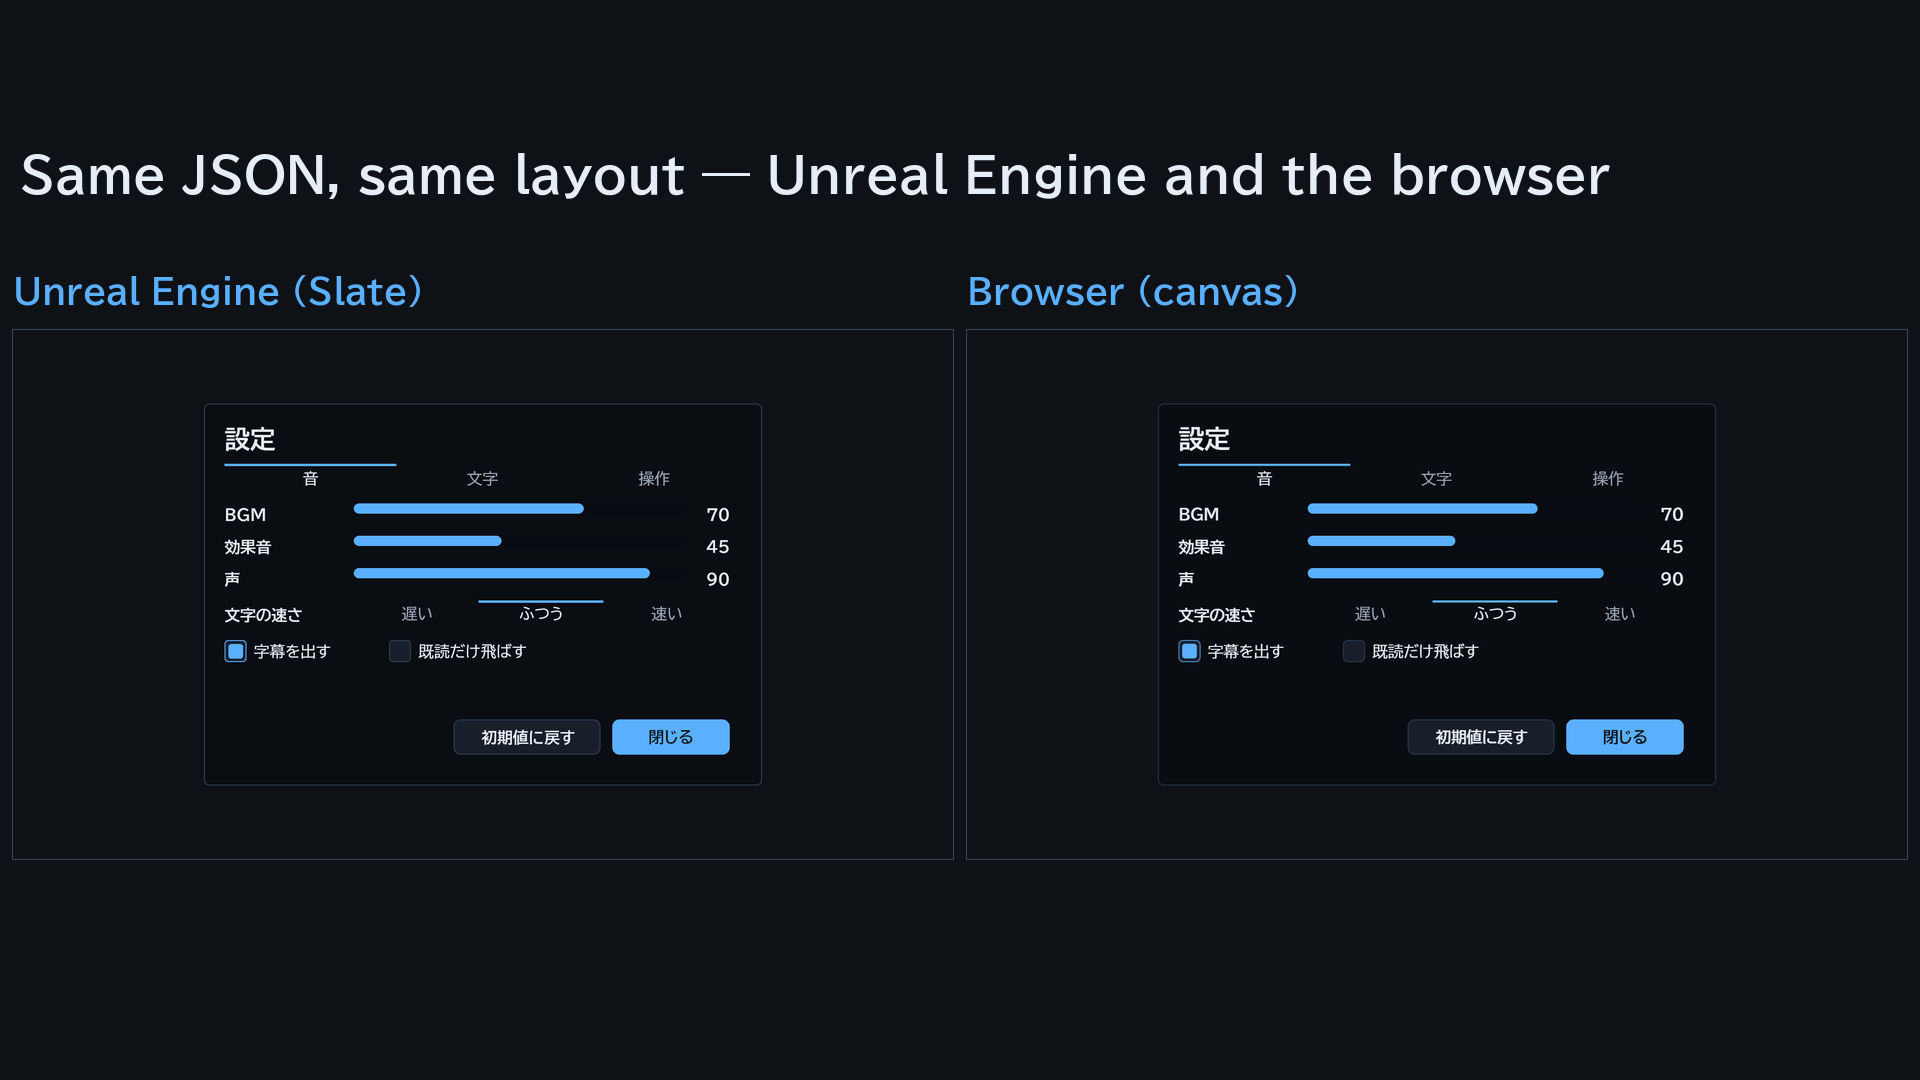Screen dimensions: 1920x1080
Task: Click 設定 title in Browser panel
Action: click(1204, 439)
